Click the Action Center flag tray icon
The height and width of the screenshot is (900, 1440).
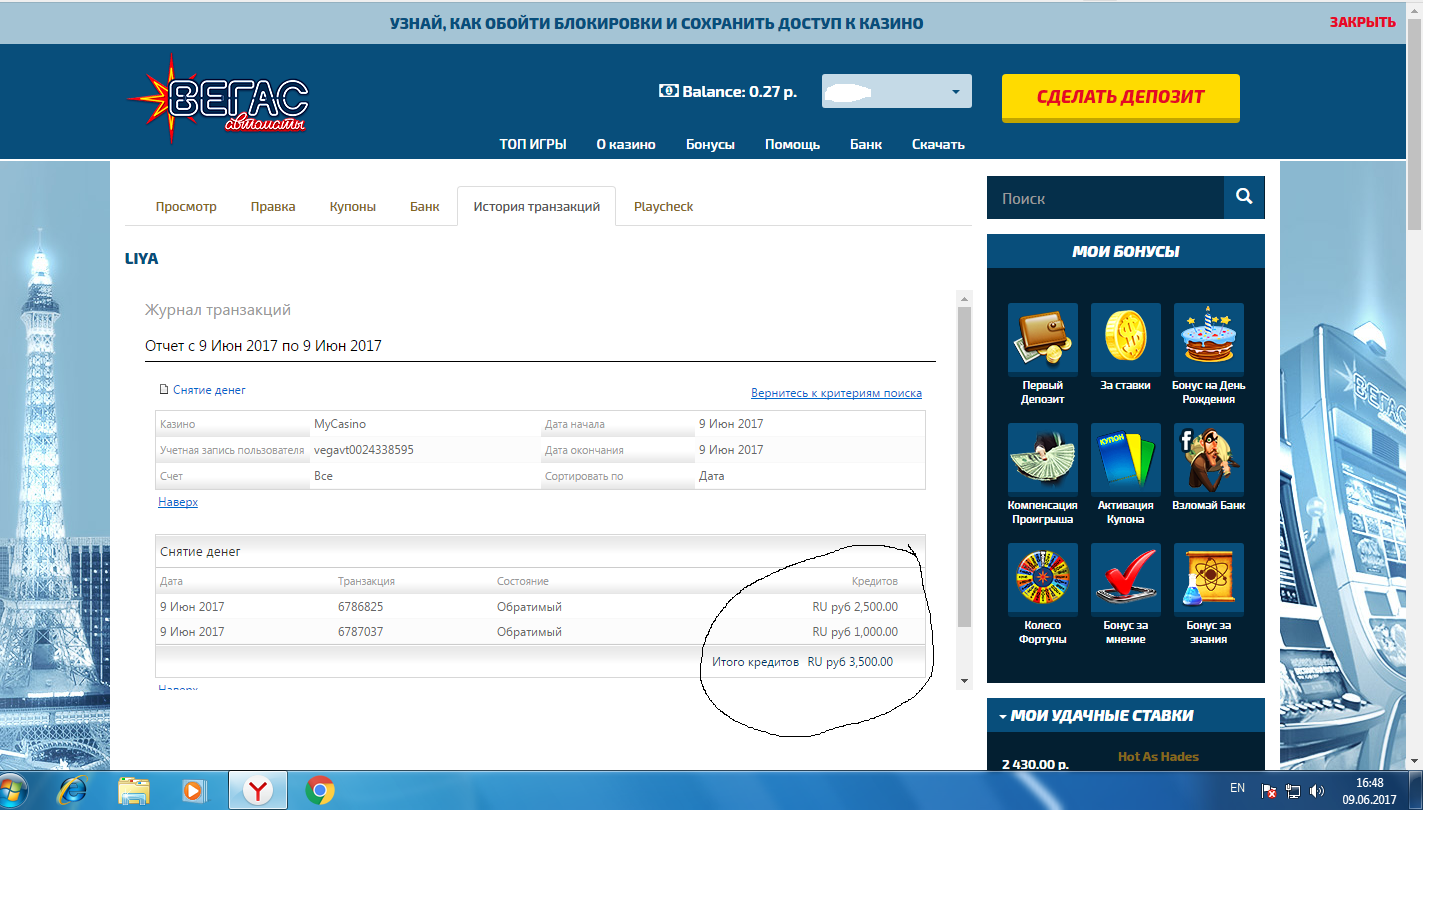pos(1269,791)
